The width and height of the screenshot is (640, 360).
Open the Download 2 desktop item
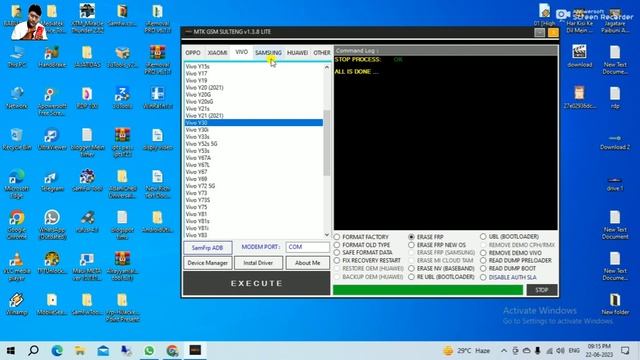[615, 142]
